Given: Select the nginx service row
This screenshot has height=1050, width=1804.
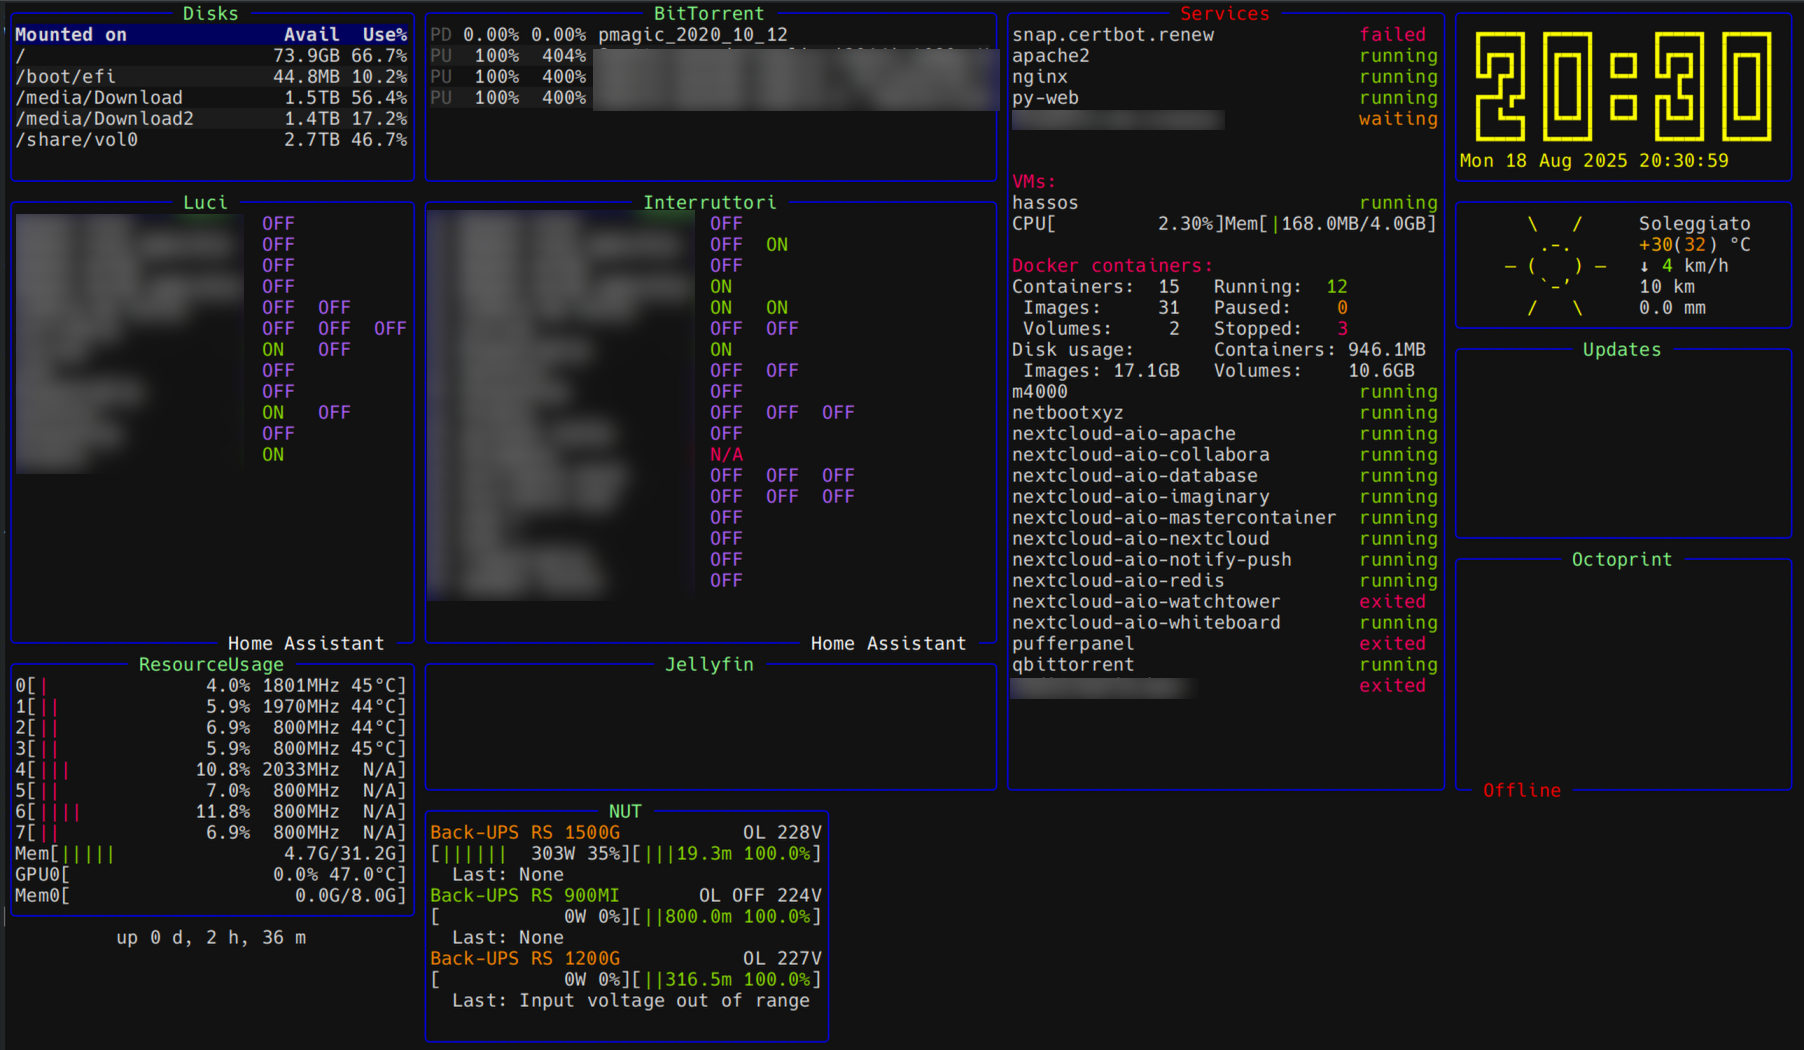Looking at the screenshot, I should coord(1225,77).
